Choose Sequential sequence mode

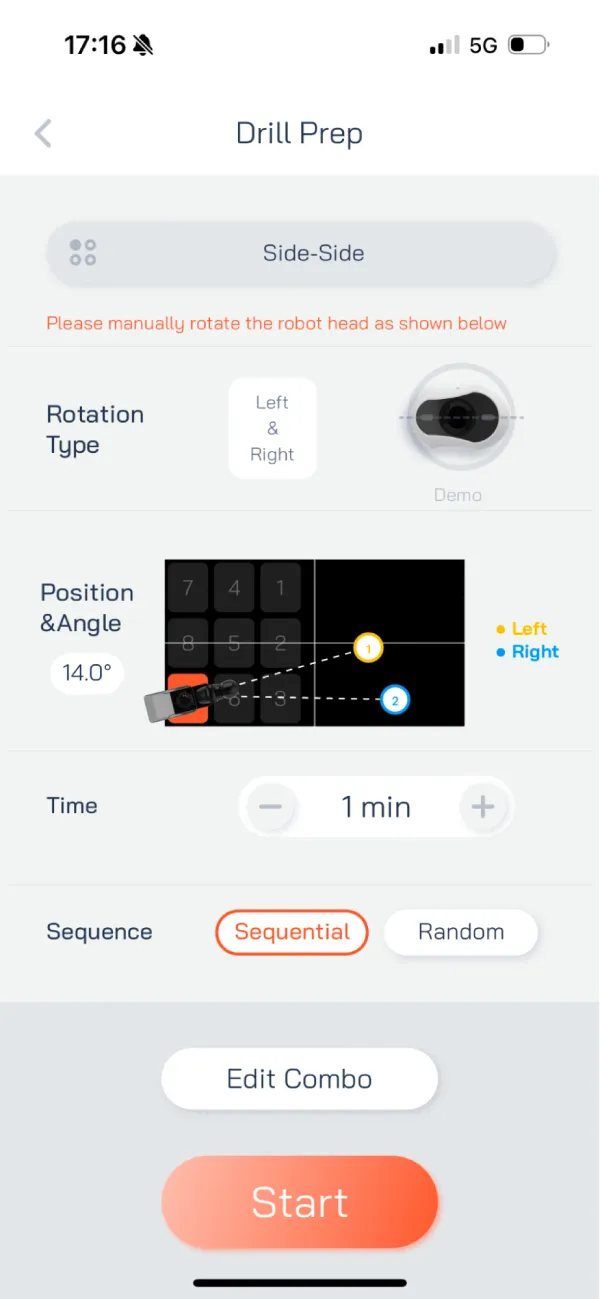292,932
